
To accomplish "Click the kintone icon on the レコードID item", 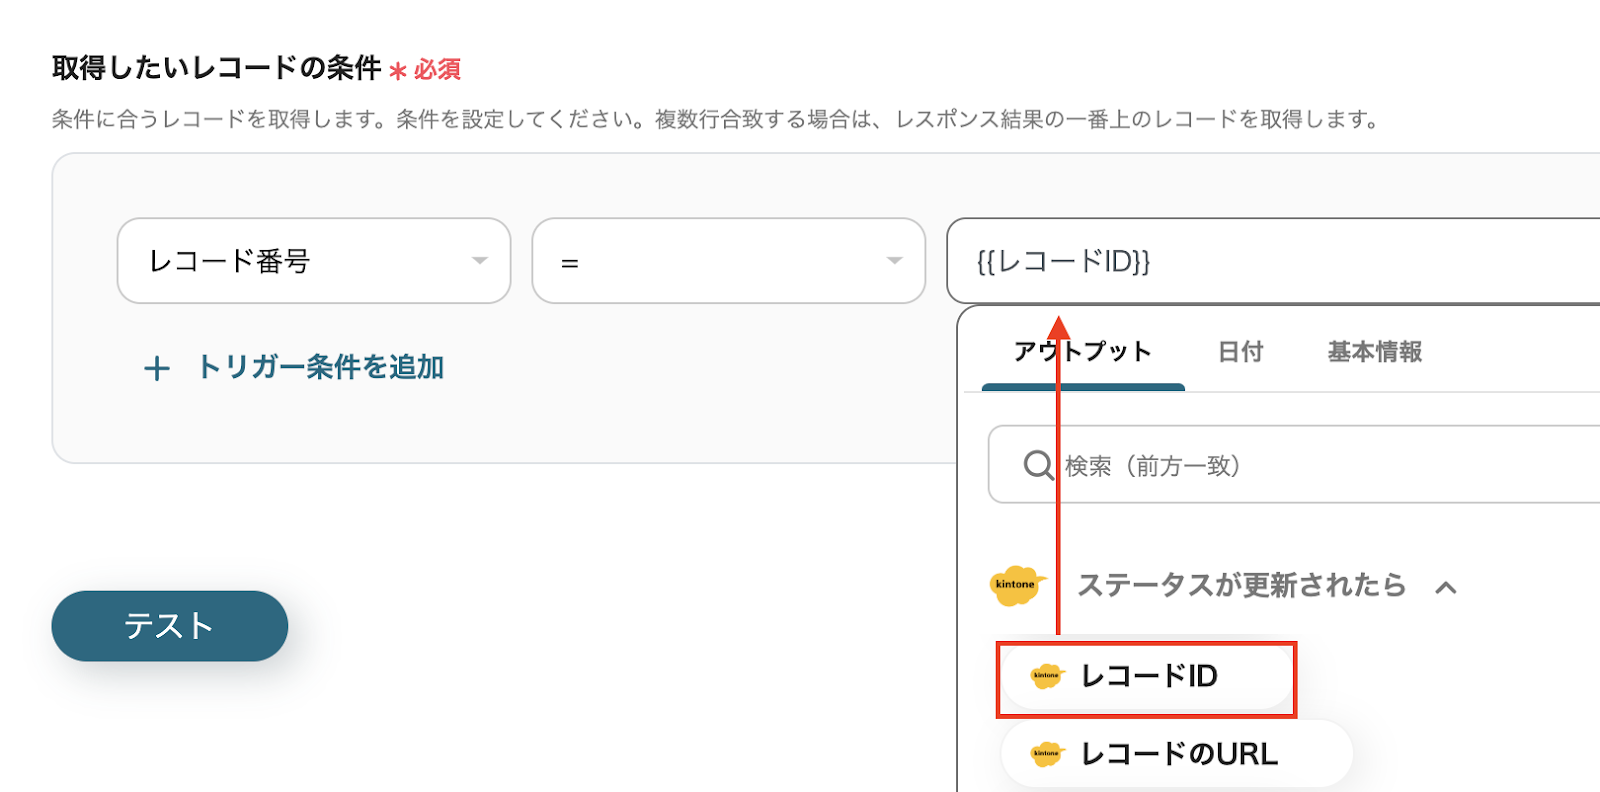I will (1046, 676).
